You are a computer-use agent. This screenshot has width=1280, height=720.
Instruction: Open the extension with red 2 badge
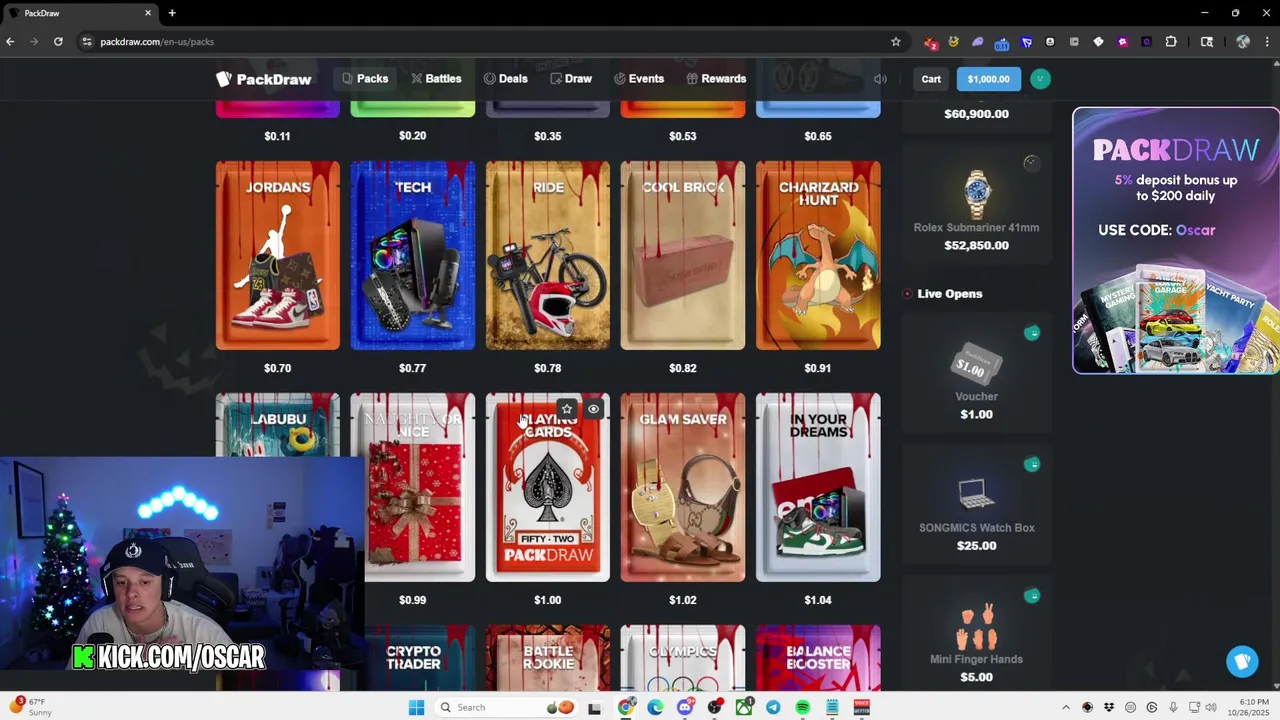[930, 42]
